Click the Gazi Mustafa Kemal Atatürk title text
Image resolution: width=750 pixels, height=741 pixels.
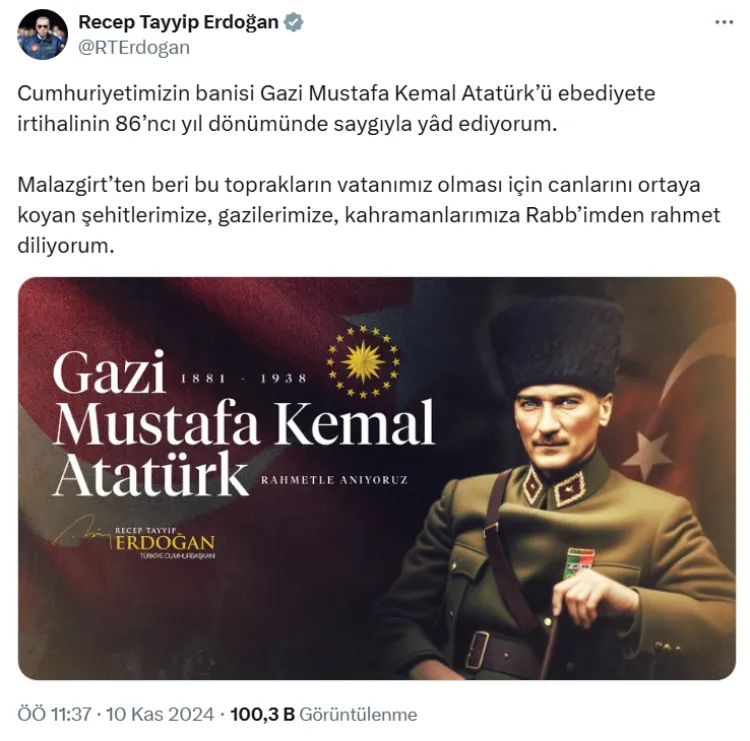pos(243,423)
